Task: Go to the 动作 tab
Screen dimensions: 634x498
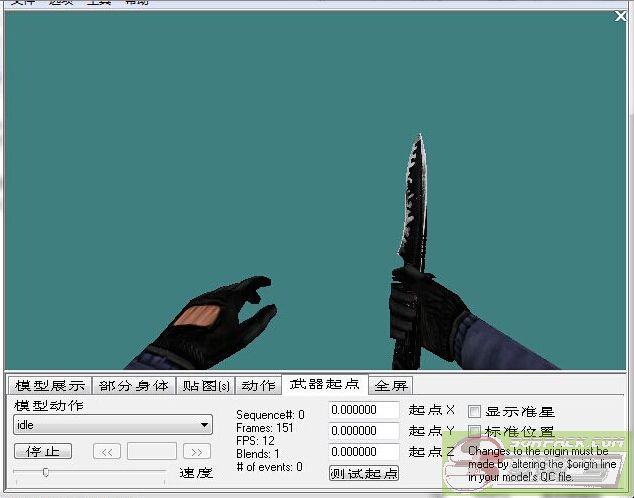Action: coord(258,385)
